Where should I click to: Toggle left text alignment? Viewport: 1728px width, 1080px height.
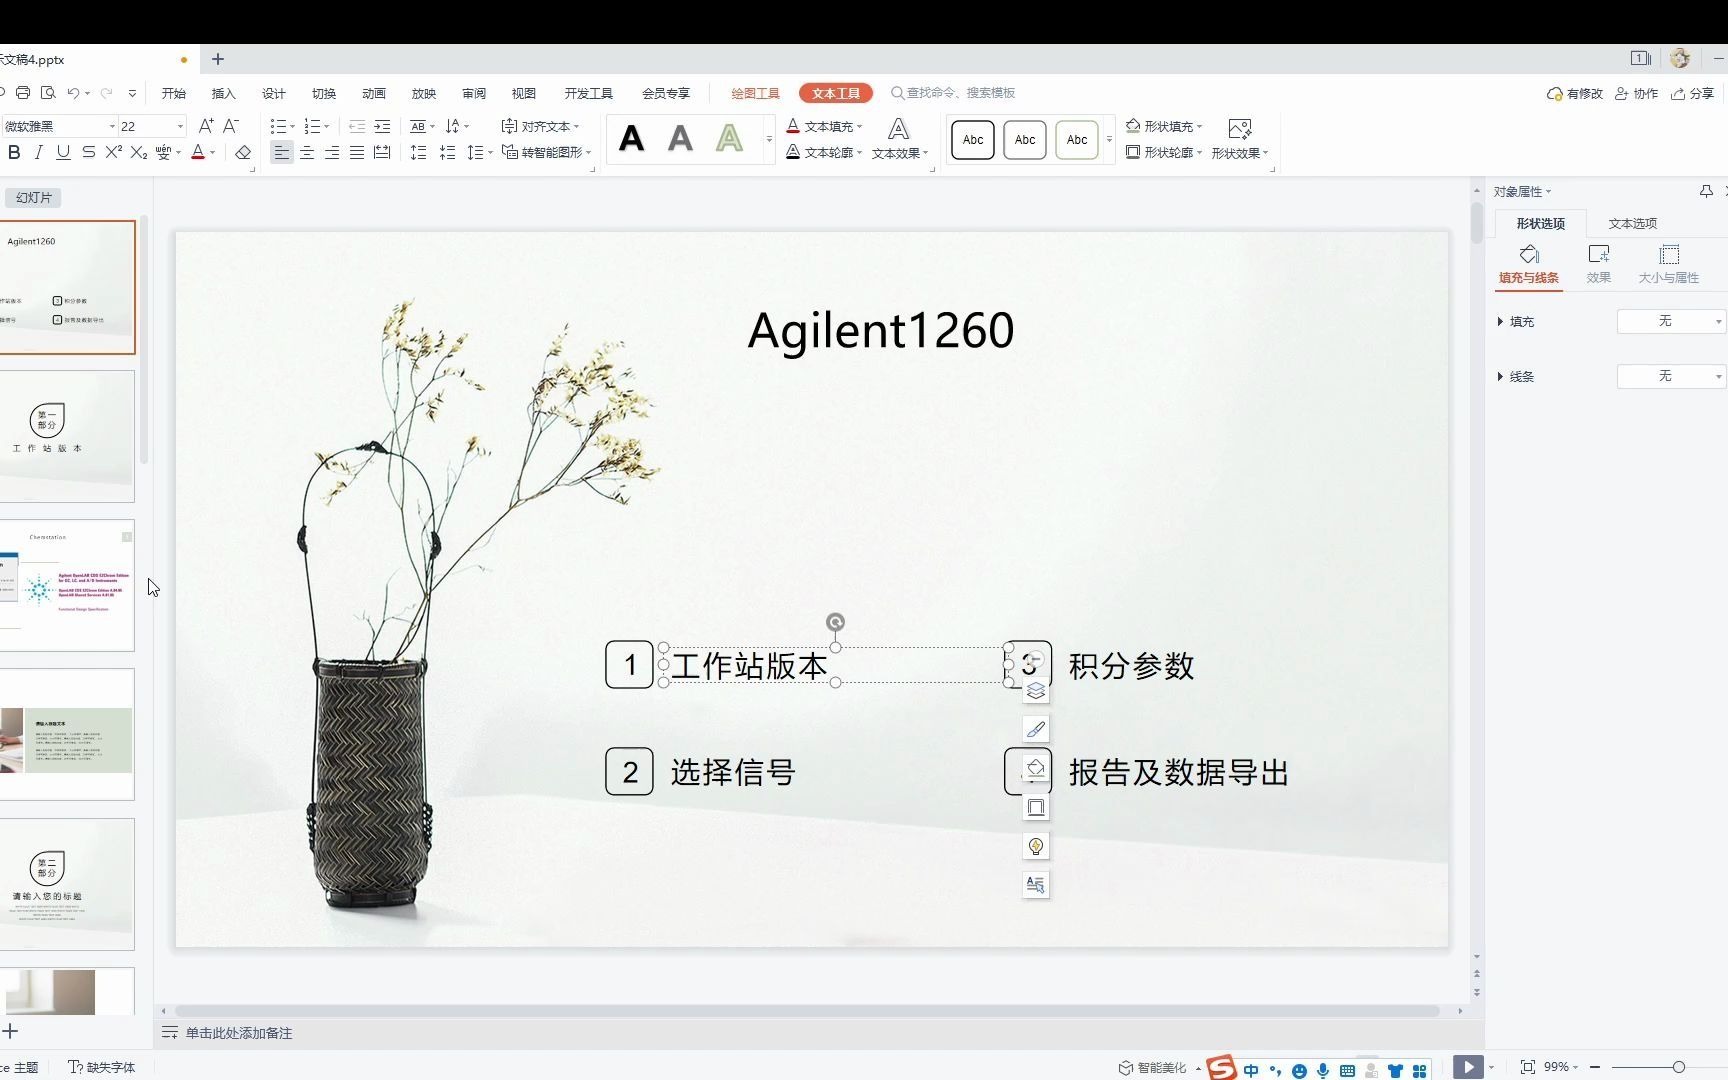point(282,153)
